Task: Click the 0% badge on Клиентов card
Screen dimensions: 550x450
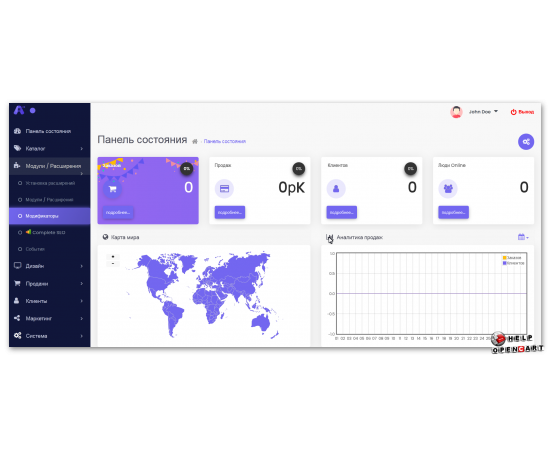Action: [410, 169]
